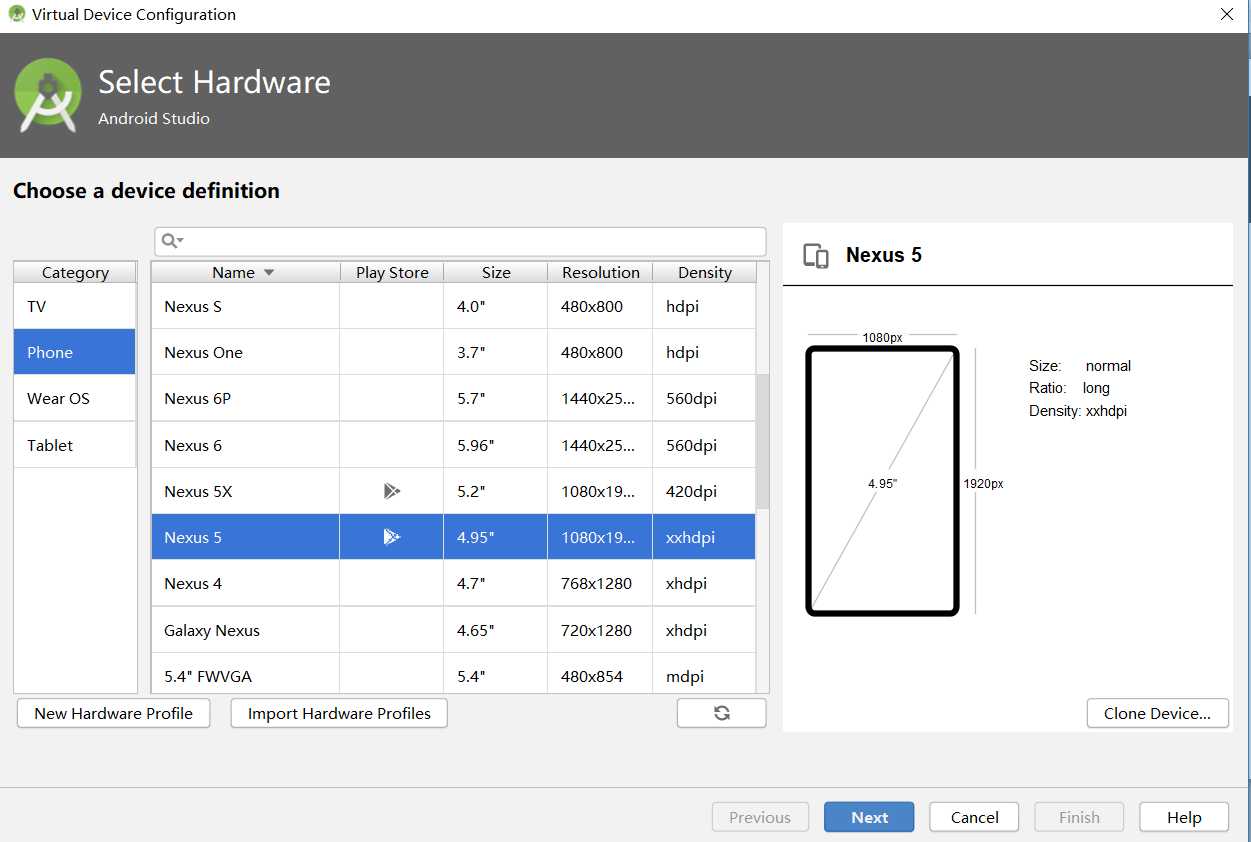The width and height of the screenshot is (1251, 842).
Task: Click the Next button
Action: point(869,817)
